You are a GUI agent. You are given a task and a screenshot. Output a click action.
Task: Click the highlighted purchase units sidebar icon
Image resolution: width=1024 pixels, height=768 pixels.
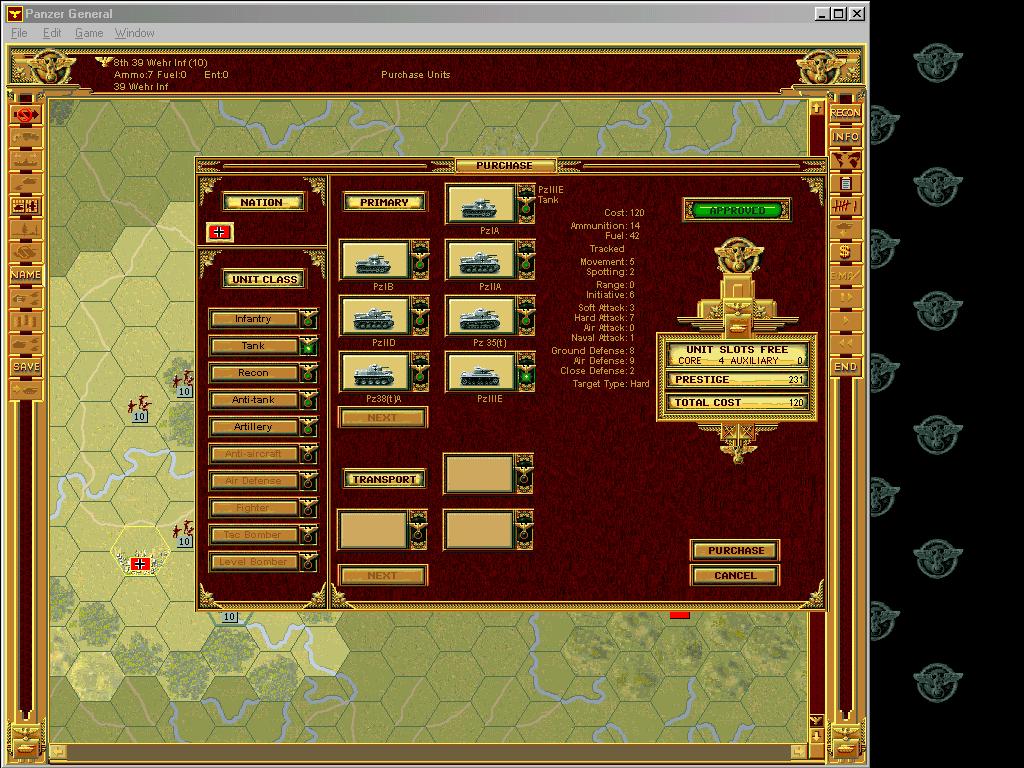click(26, 206)
